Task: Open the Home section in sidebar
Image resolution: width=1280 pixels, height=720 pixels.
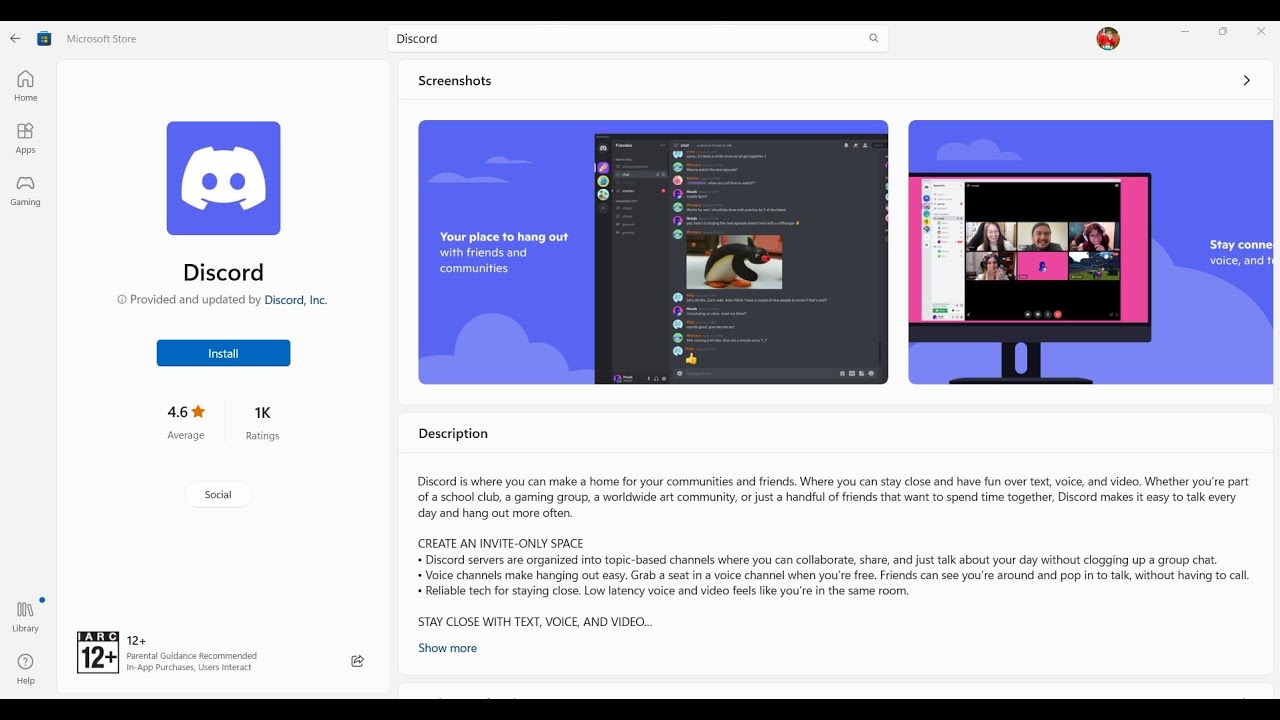Action: tap(25, 86)
